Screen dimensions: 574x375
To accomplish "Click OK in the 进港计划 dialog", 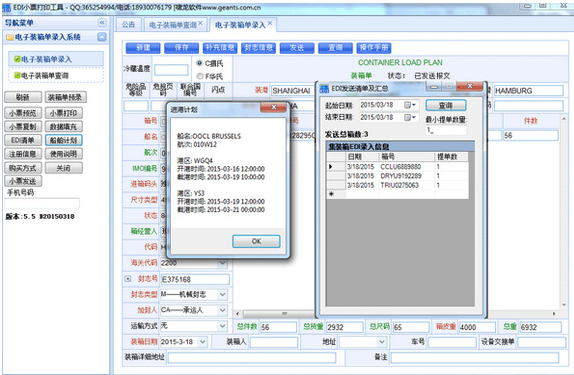I will coord(256,241).
